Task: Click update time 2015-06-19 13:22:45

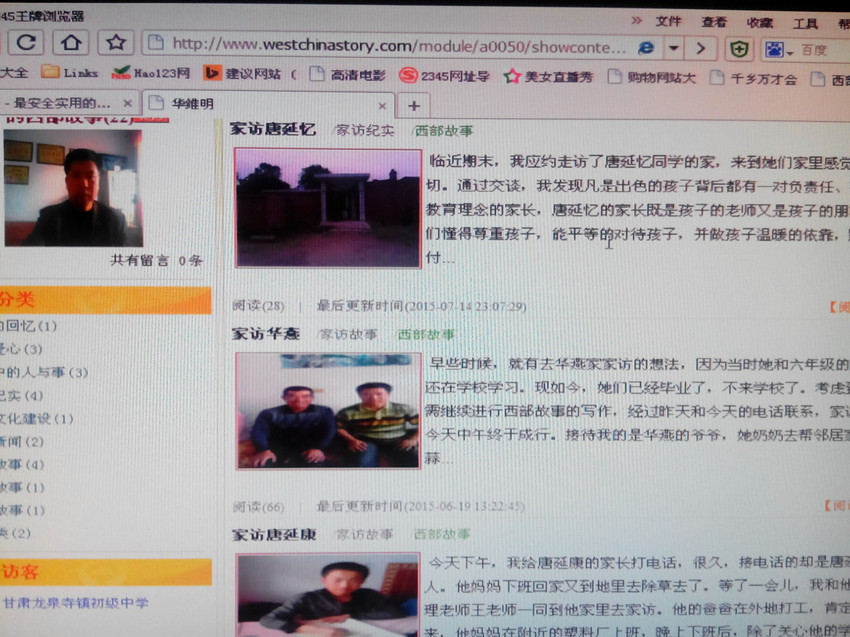Action: click(x=420, y=506)
